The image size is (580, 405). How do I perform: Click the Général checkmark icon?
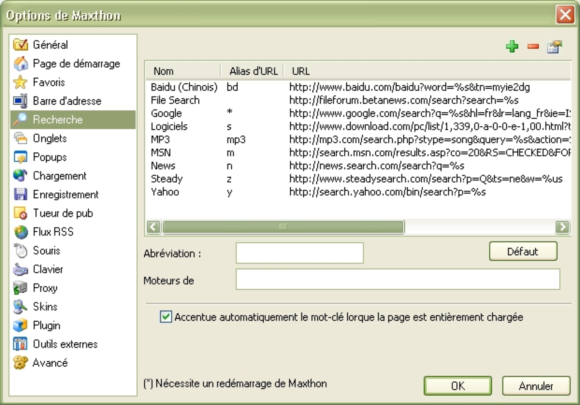20,45
